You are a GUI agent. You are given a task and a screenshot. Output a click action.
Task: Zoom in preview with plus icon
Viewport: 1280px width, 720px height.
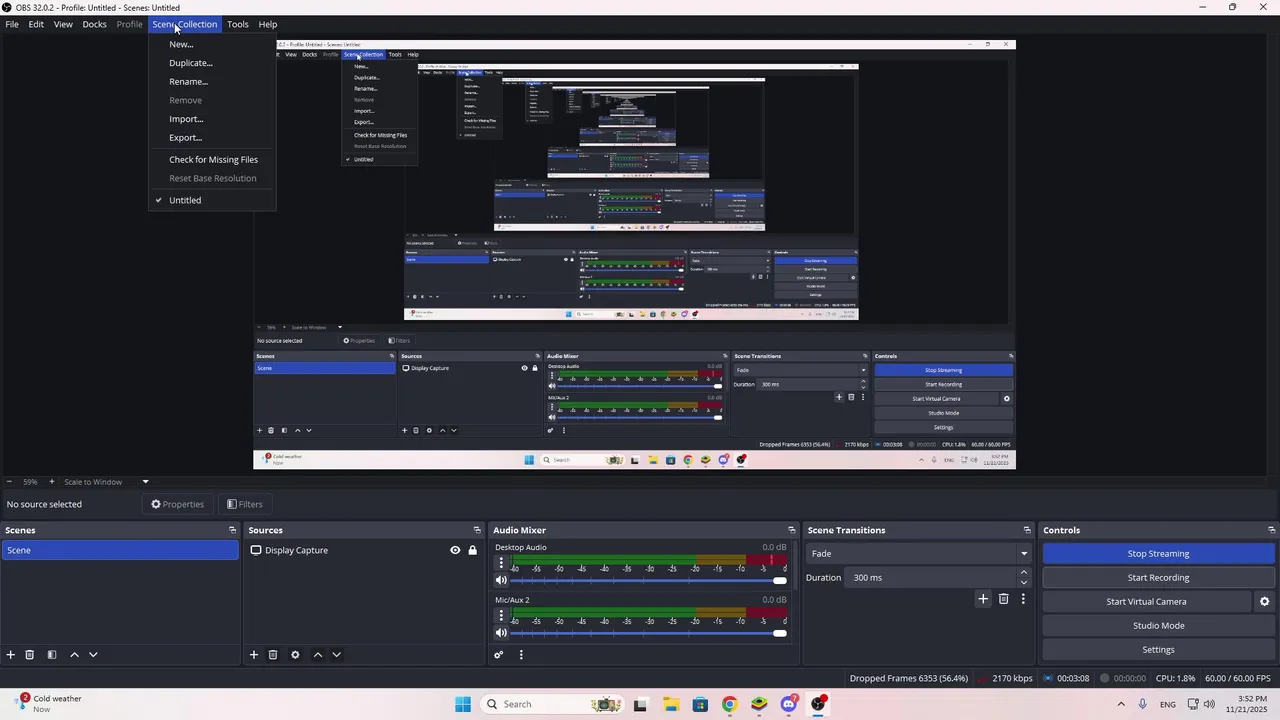coord(52,482)
